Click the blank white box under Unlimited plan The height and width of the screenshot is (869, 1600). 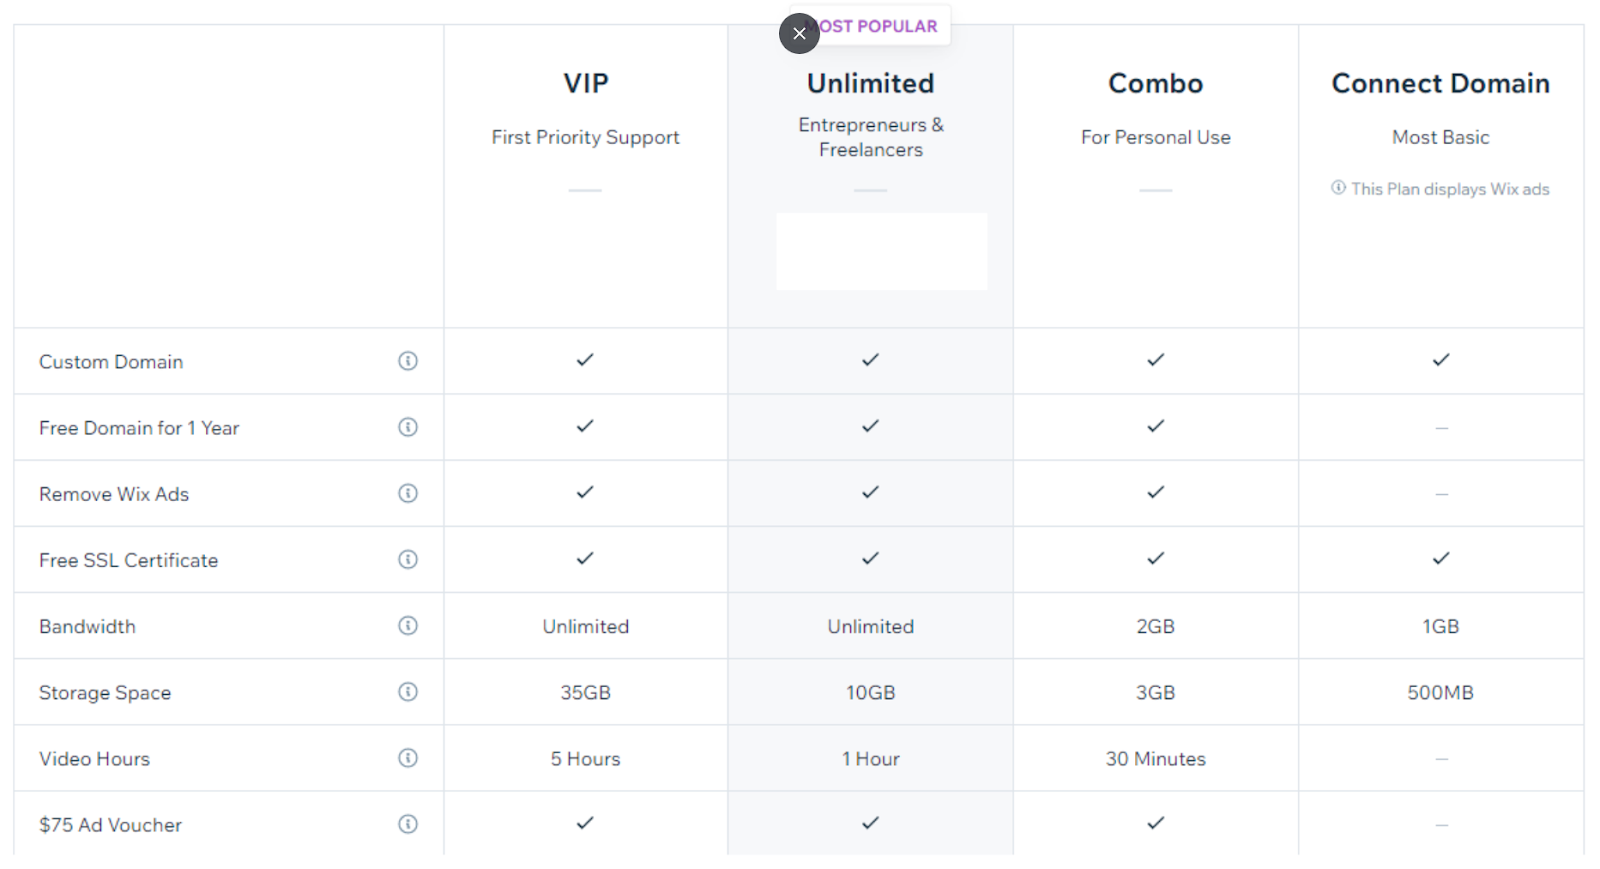point(882,251)
